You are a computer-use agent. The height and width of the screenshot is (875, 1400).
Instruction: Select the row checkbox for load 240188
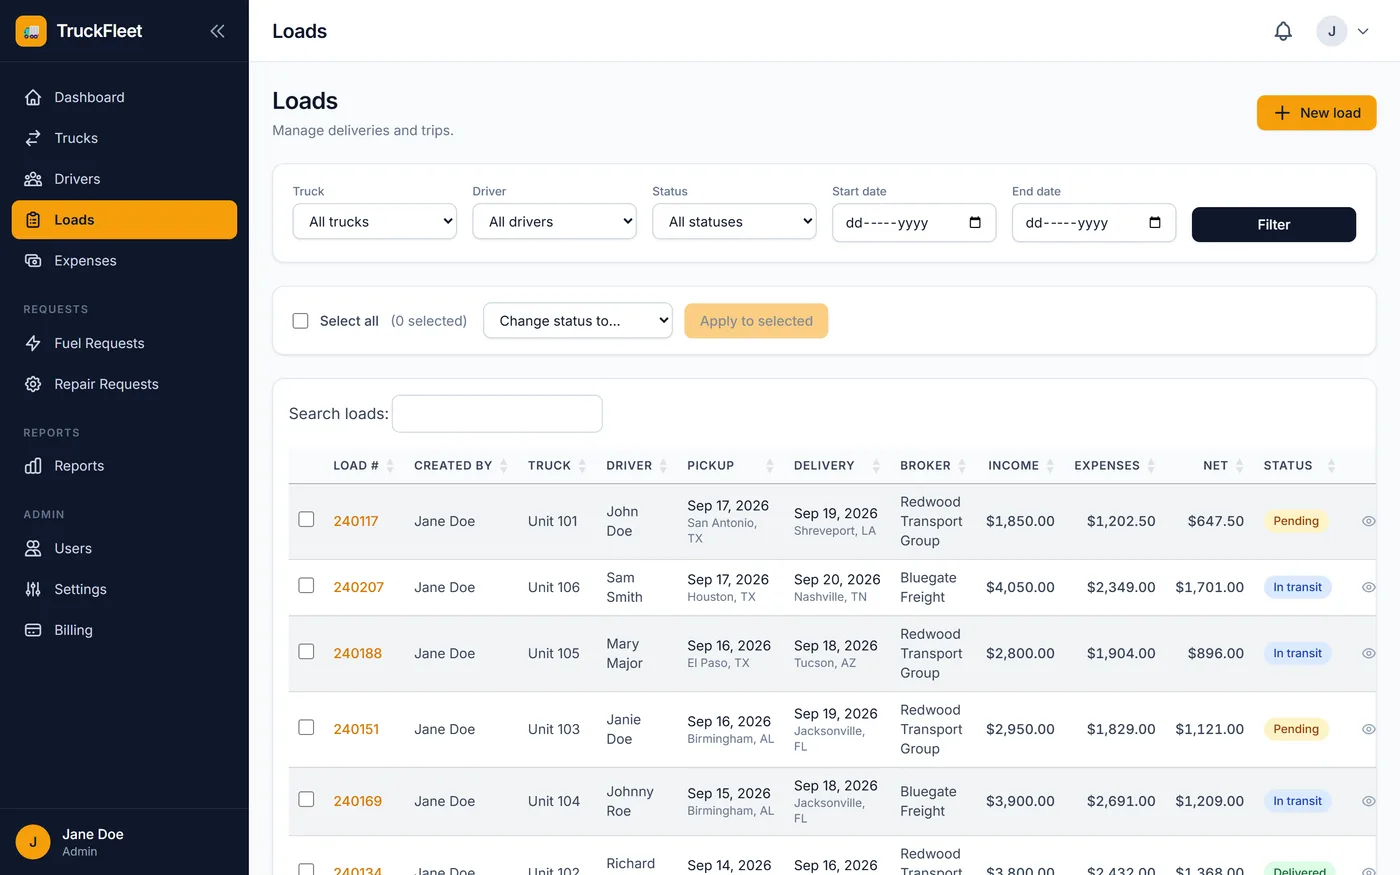point(306,651)
